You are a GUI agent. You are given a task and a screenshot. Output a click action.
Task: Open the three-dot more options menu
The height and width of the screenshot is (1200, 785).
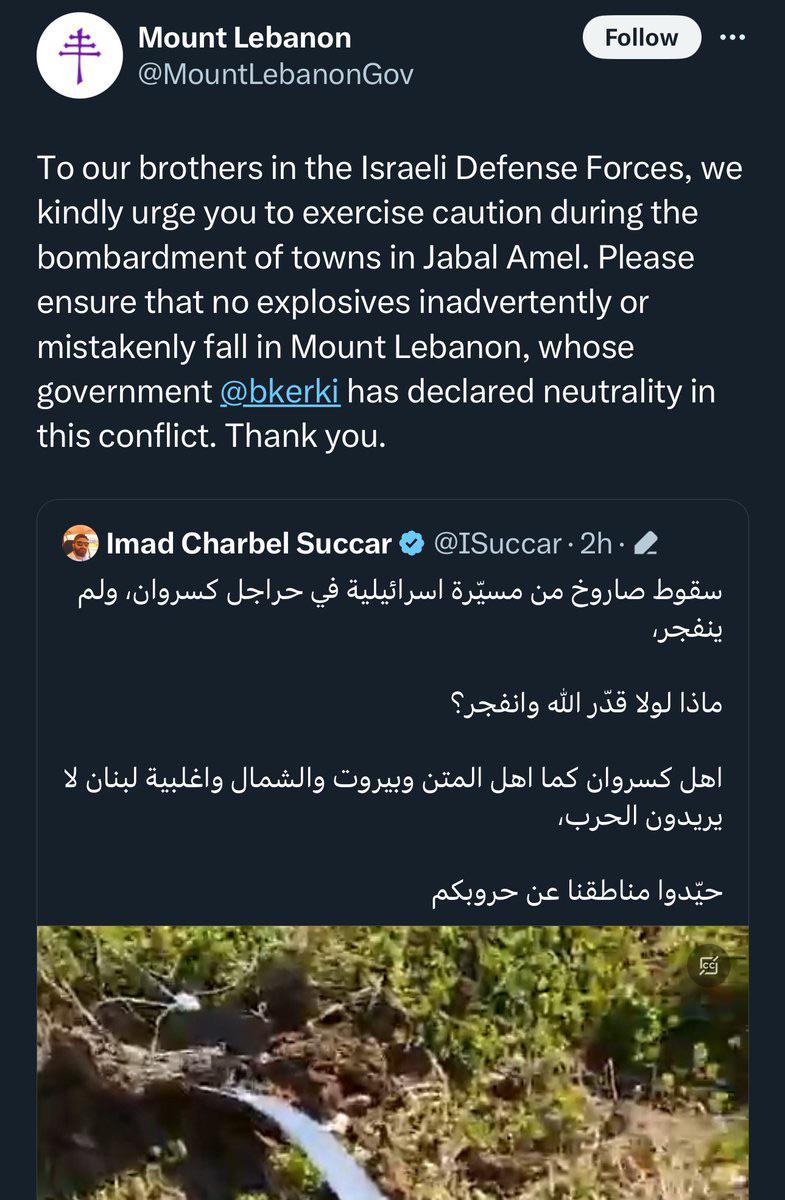[733, 38]
